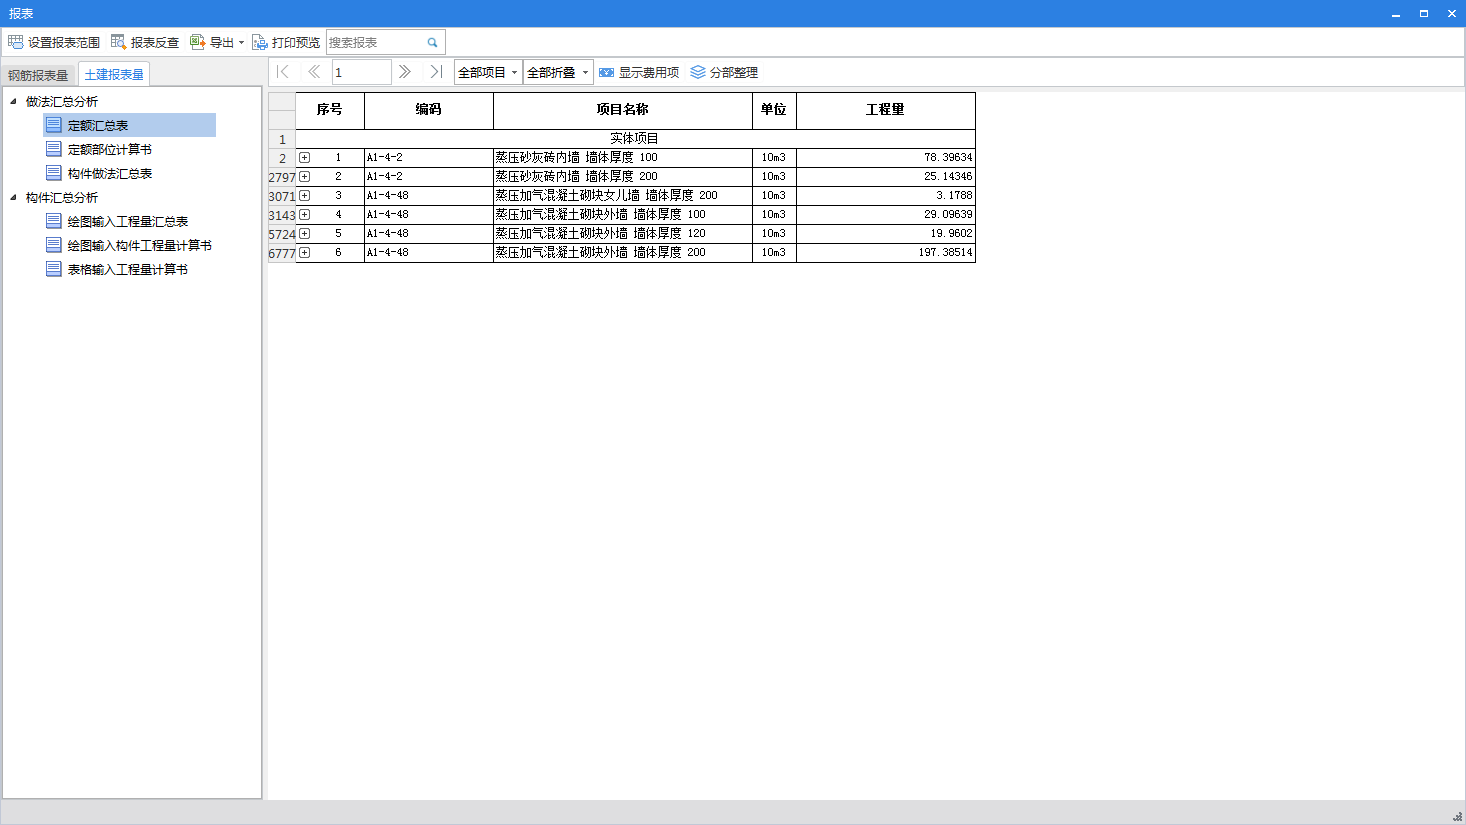The height and width of the screenshot is (825, 1466).
Task: Open 设置报表范围 settings
Action: pos(54,42)
